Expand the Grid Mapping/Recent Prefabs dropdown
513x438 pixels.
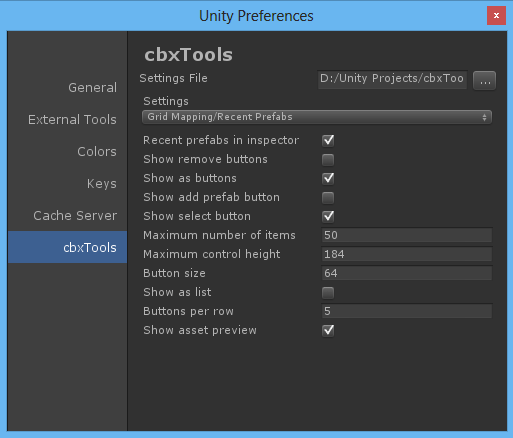point(317,117)
